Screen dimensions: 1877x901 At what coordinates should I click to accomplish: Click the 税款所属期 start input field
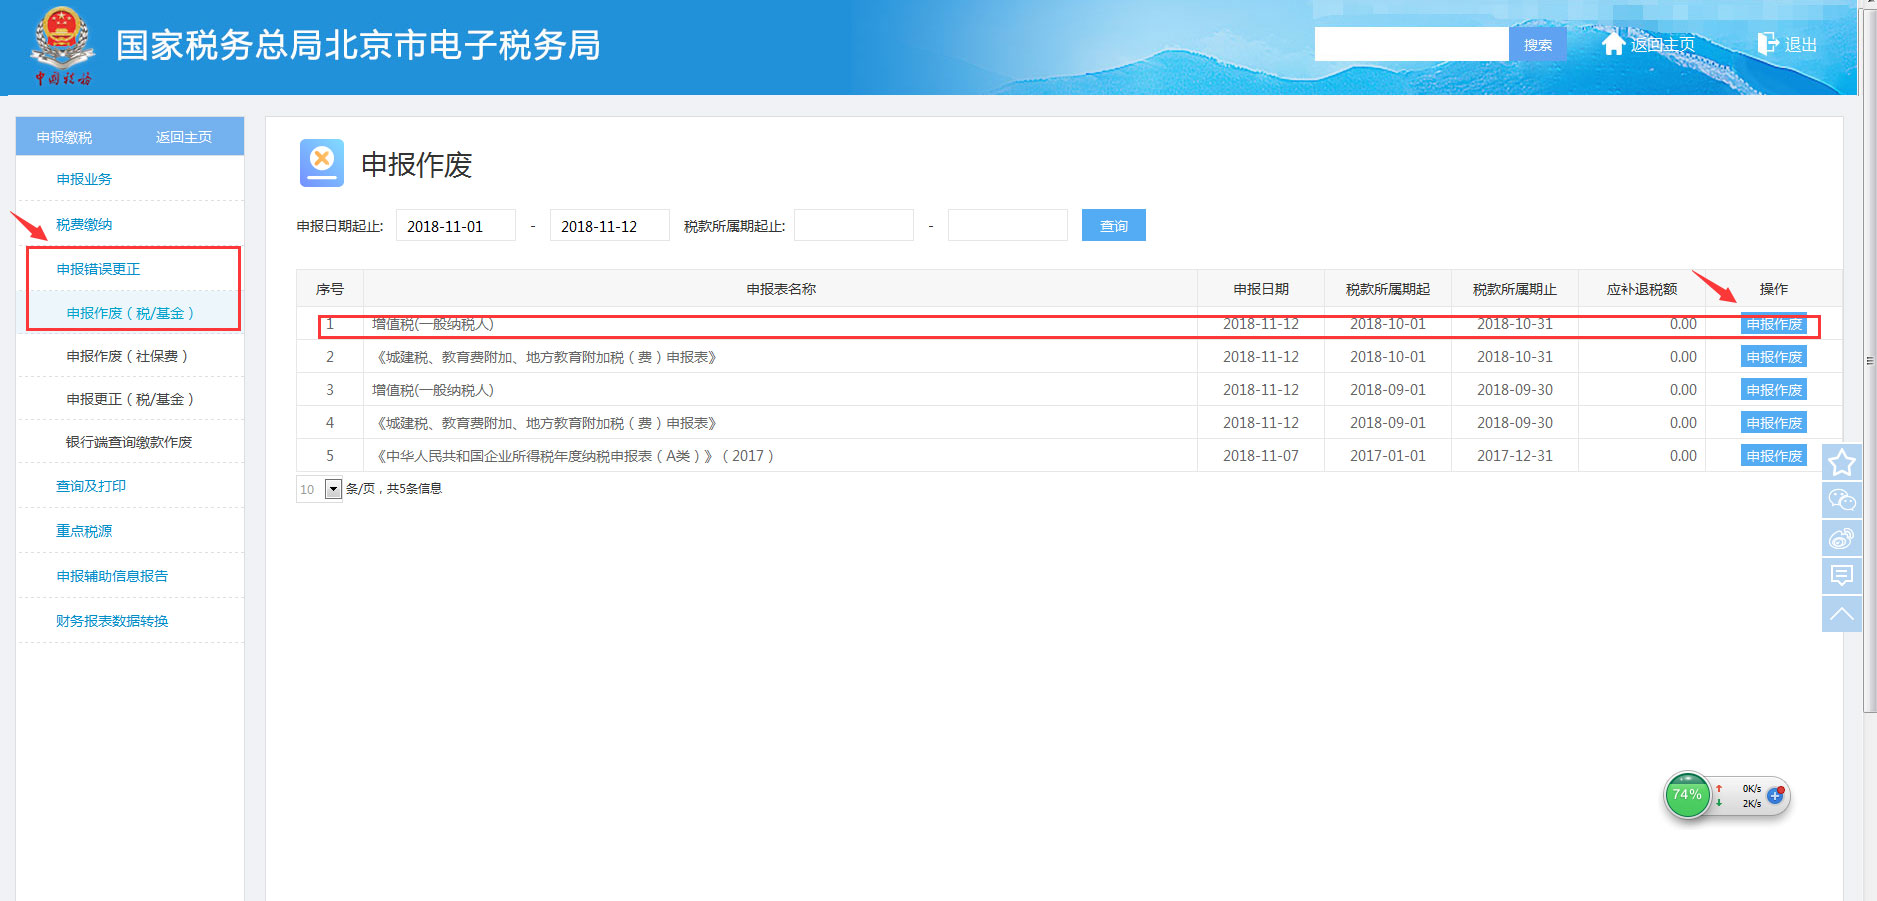tap(854, 226)
